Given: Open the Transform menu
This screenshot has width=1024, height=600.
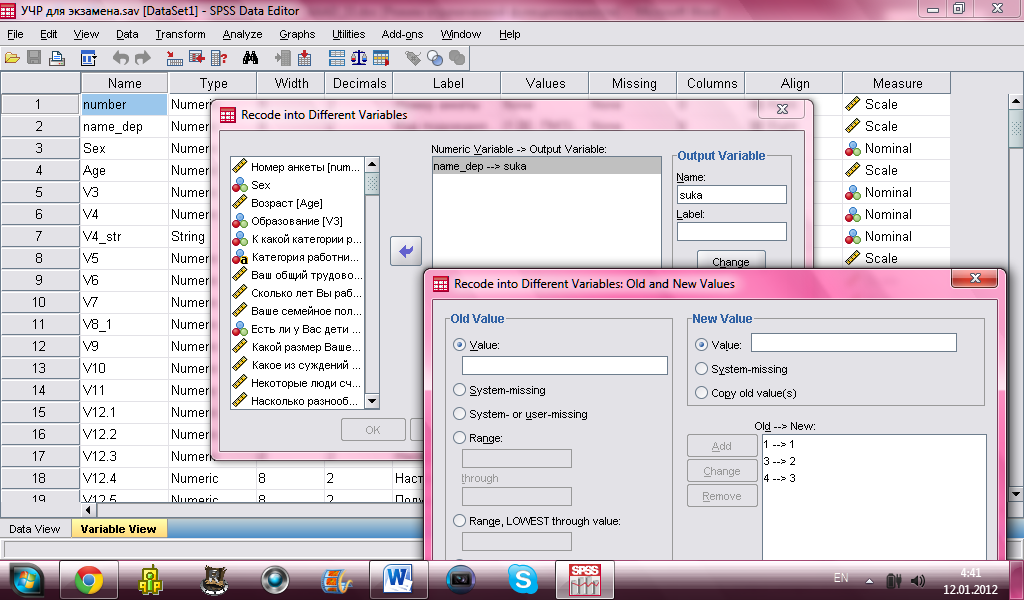Looking at the screenshot, I should [x=180, y=34].
